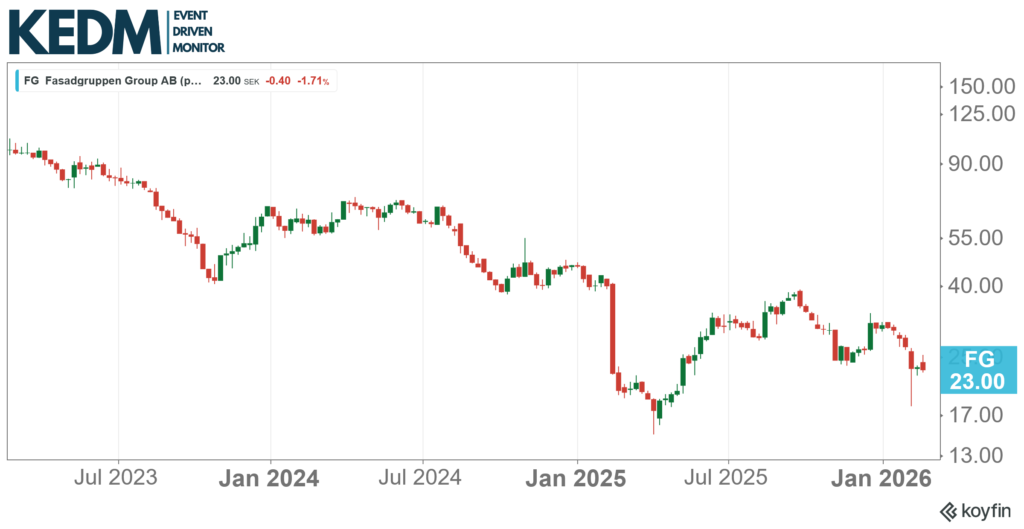Select the Jul 2024 date label

coord(421,478)
